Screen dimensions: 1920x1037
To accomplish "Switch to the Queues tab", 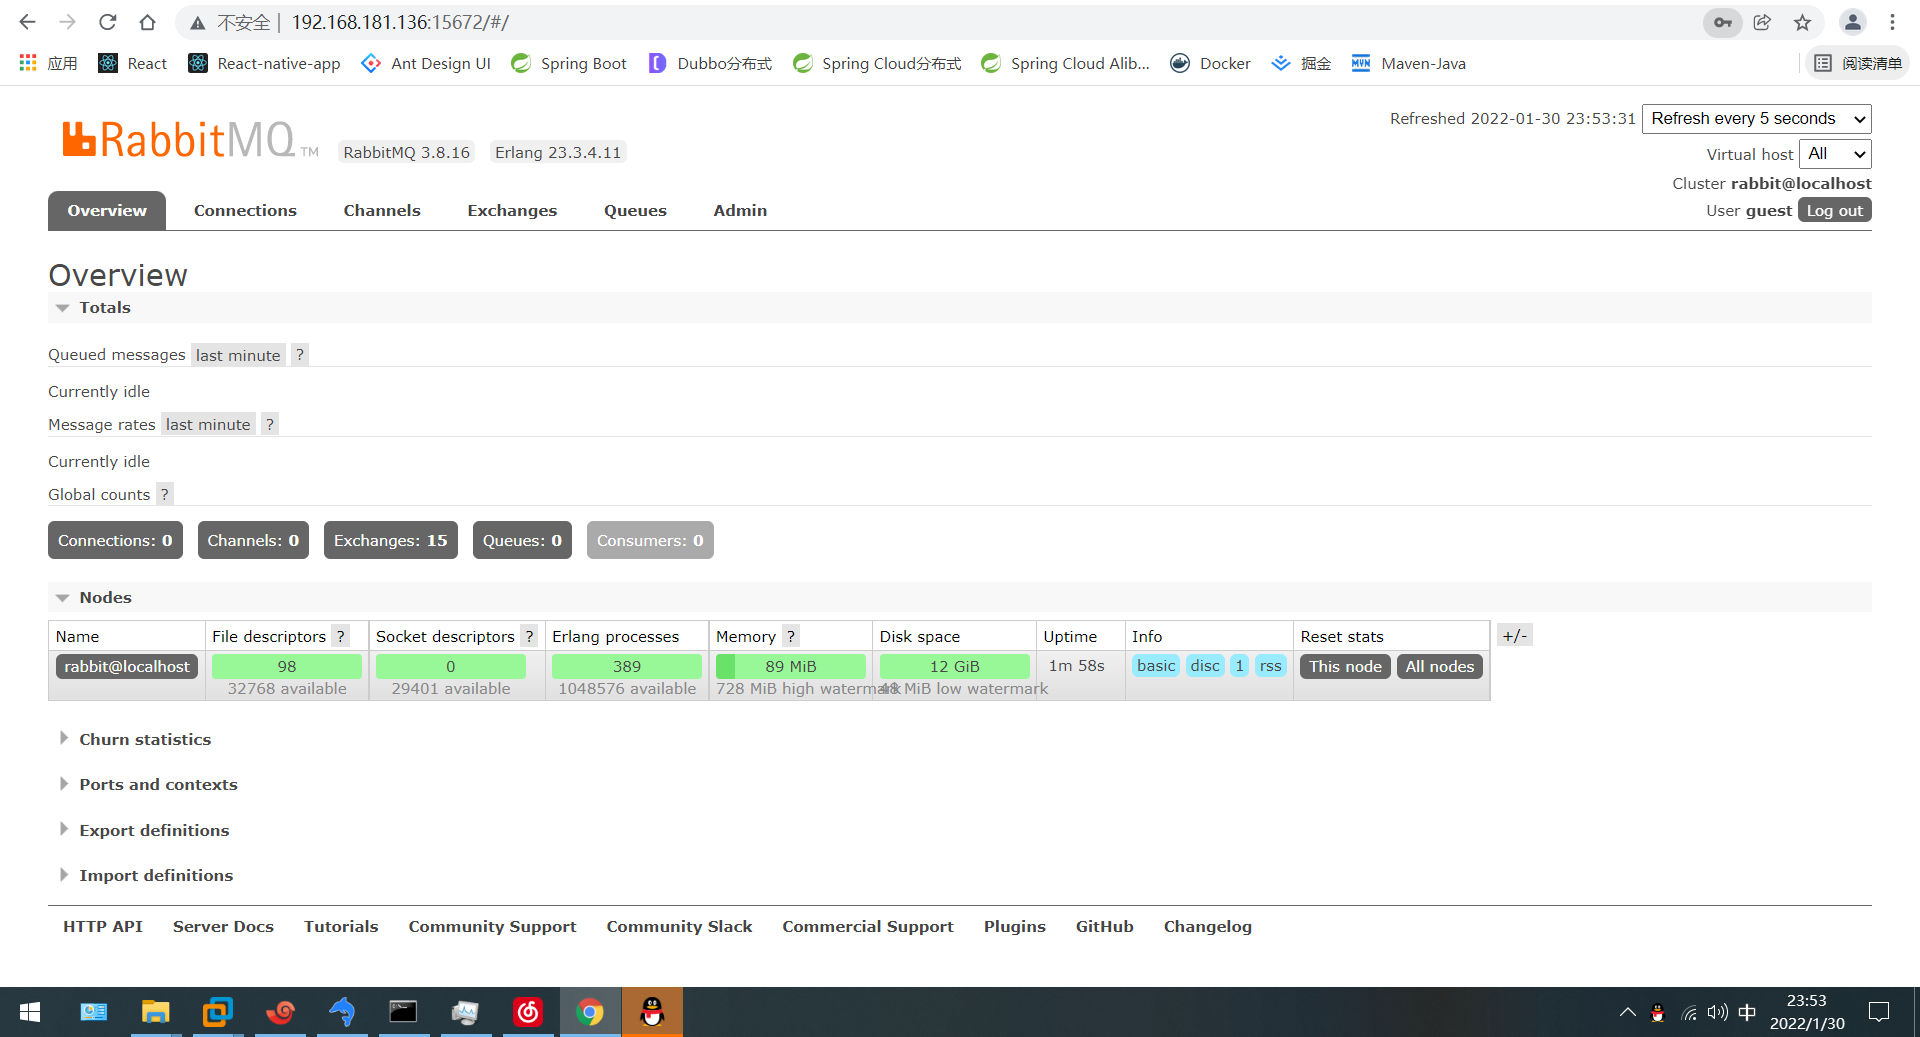I will click(635, 210).
